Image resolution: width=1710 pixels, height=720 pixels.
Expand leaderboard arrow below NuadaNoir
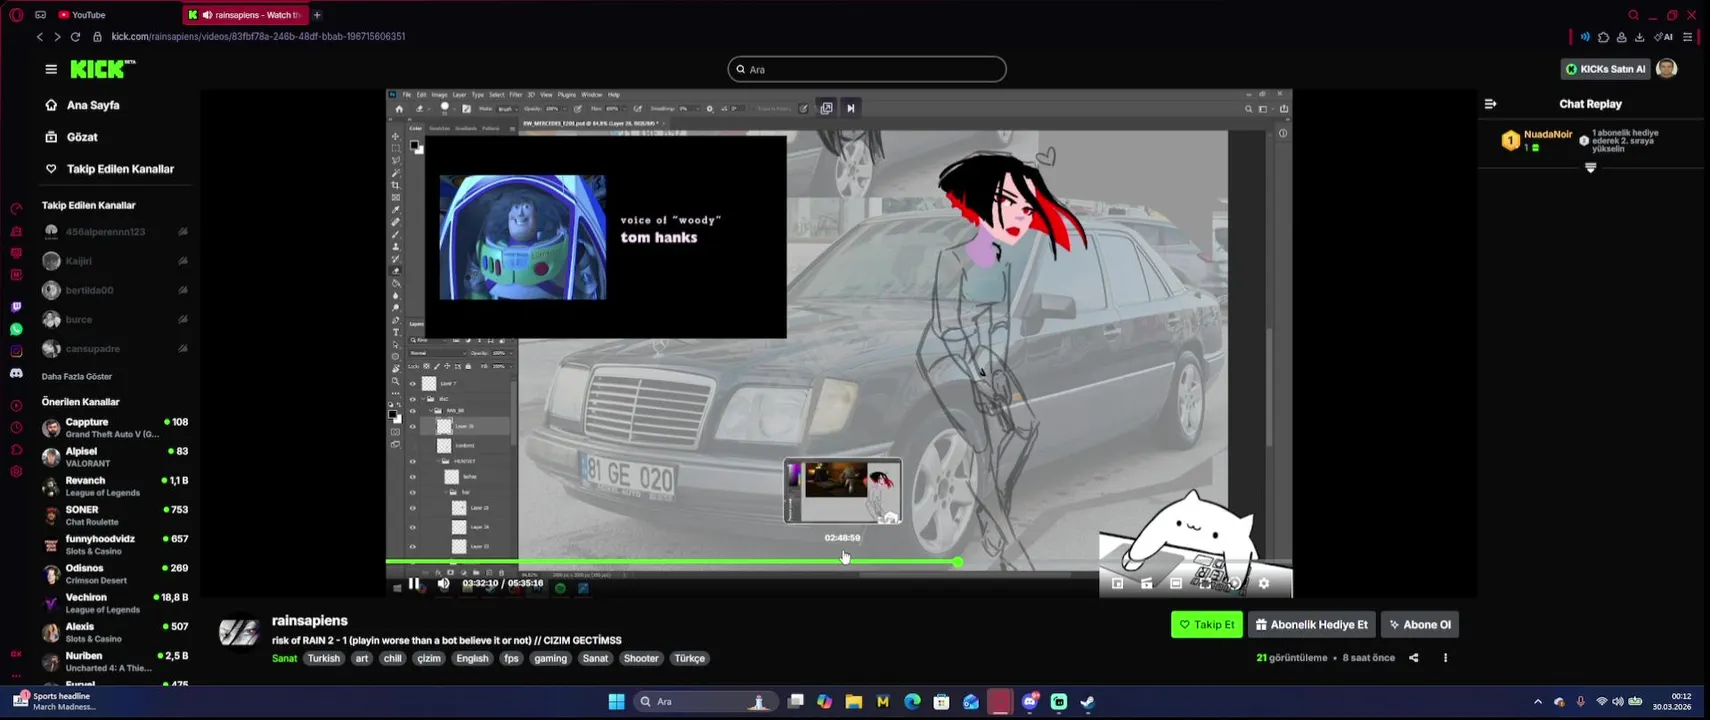(1590, 168)
